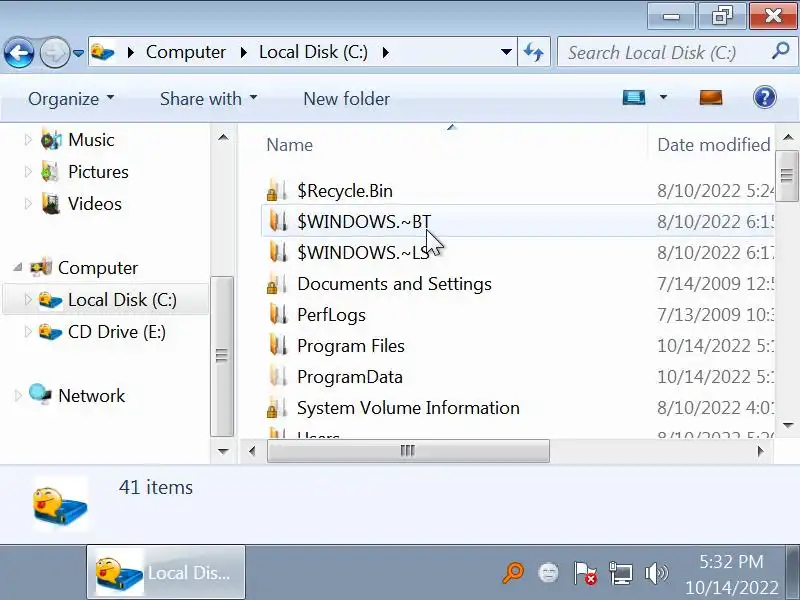Expand the Network tree node
This screenshot has width=800, height=600.
(x=17, y=396)
